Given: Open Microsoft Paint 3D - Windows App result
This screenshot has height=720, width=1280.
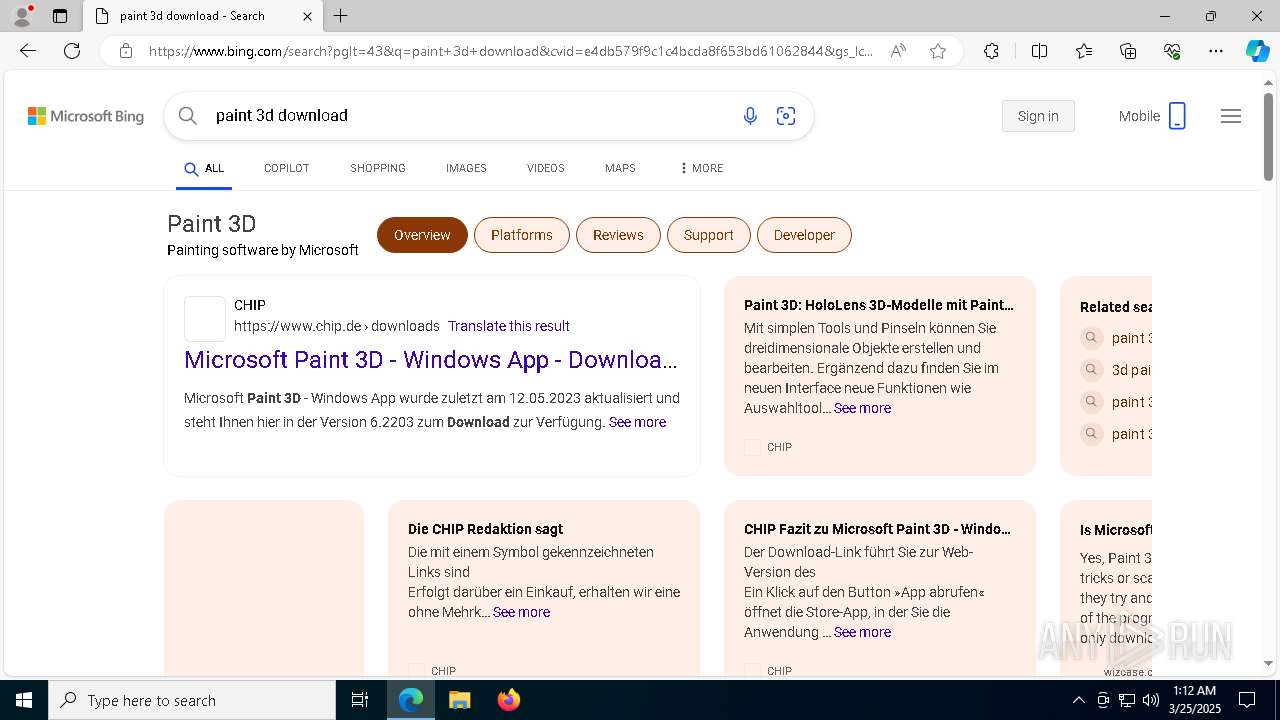Looking at the screenshot, I should pyautogui.click(x=431, y=359).
